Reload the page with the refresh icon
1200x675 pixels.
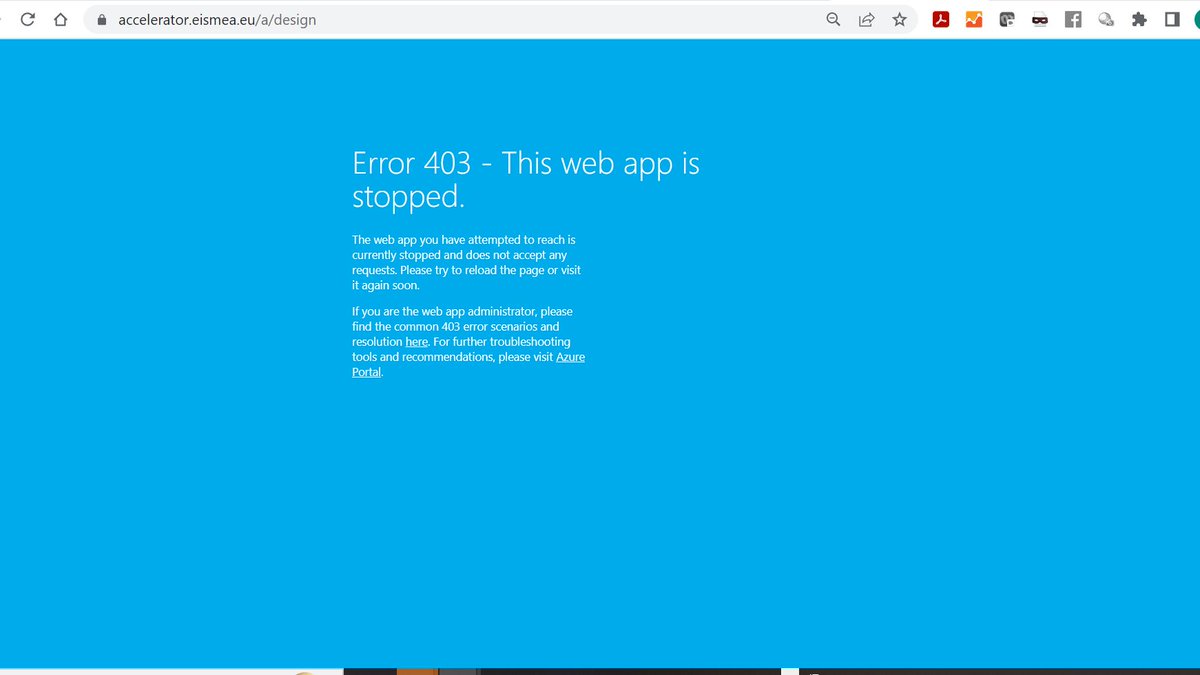[x=28, y=19]
